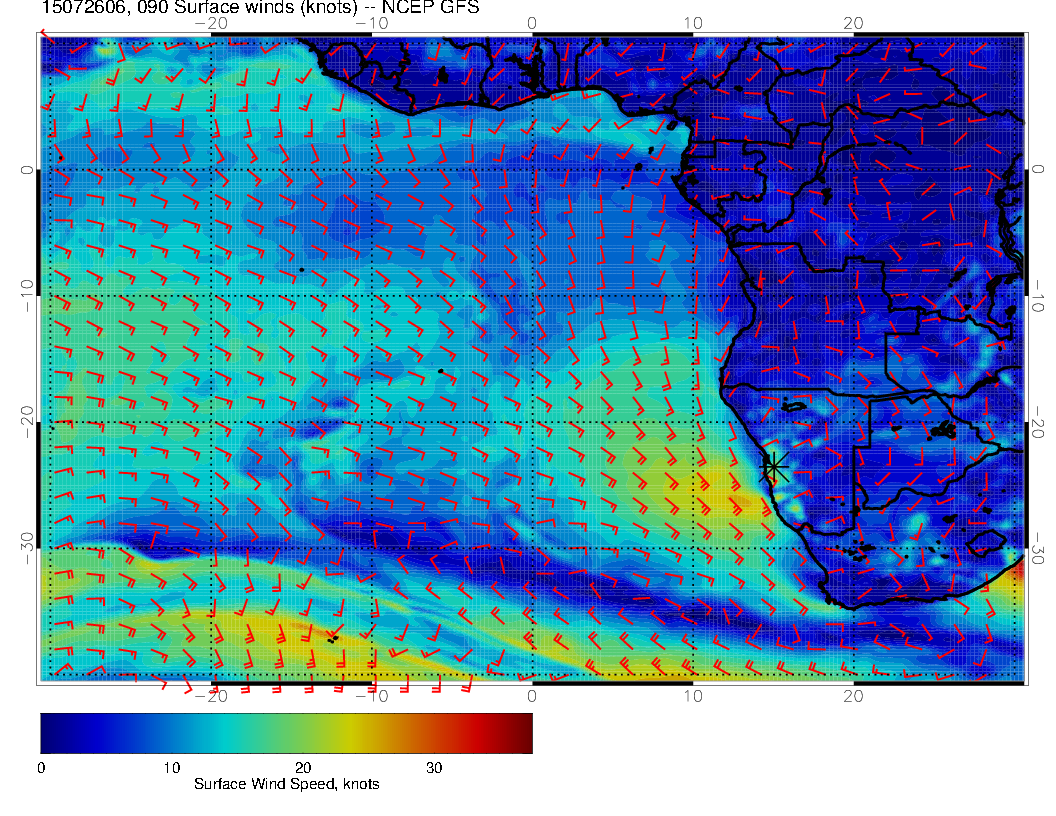Click the left axis latitude label '−30'

[x=26, y=548]
